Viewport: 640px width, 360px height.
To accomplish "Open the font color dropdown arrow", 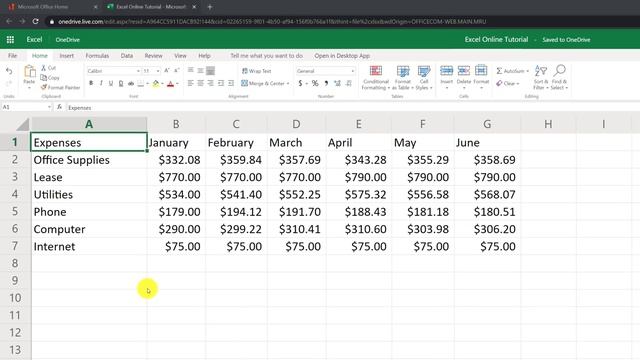I will pos(177,84).
